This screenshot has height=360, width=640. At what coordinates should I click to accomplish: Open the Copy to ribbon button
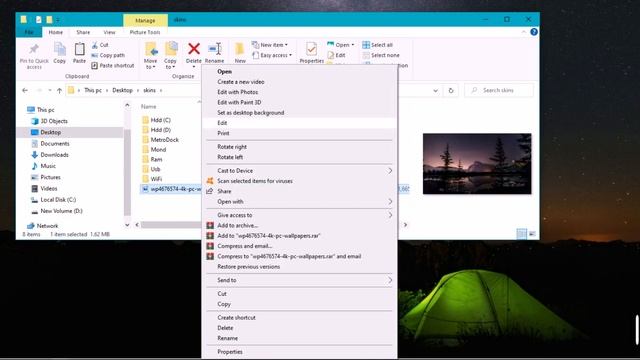point(171,55)
